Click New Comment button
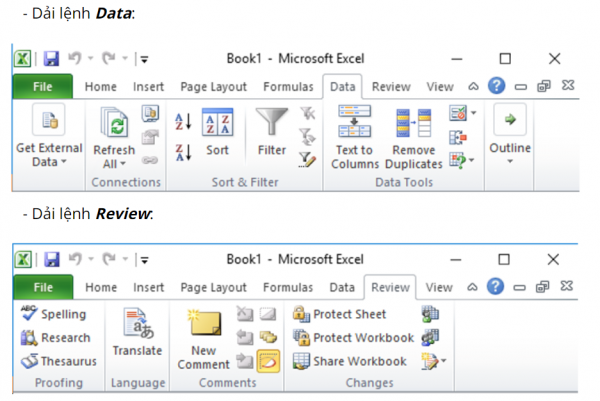The image size is (600, 401). click(x=204, y=340)
